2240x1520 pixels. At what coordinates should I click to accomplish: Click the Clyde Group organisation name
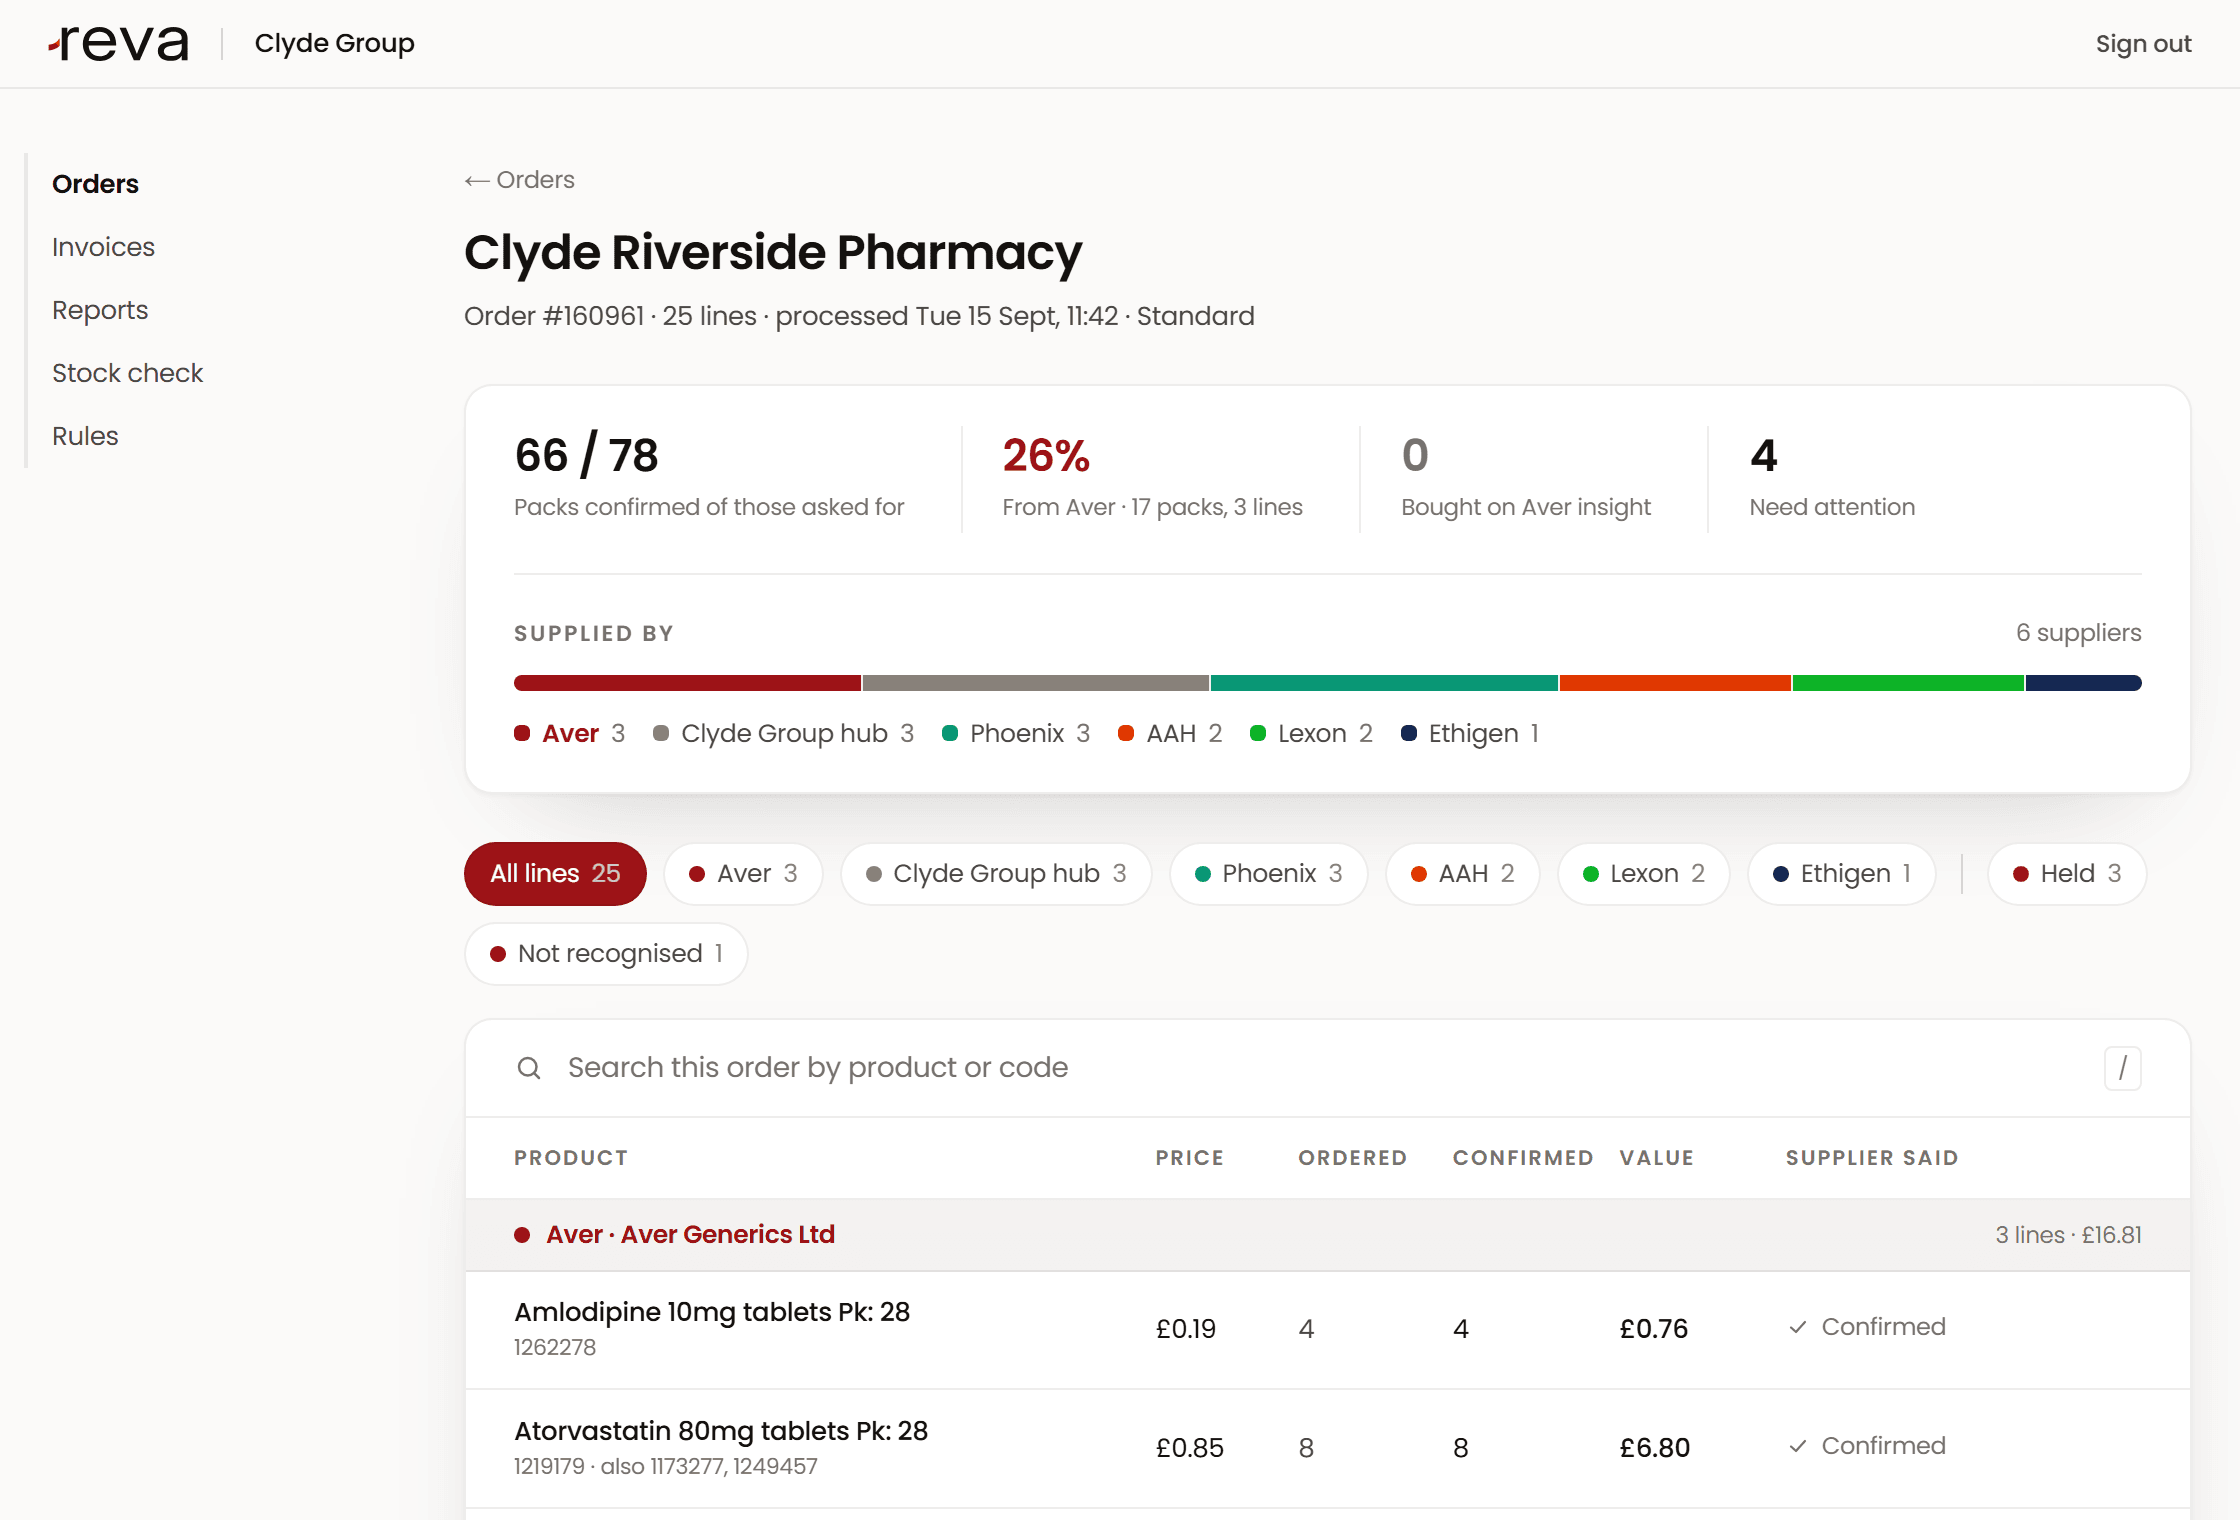(x=334, y=44)
